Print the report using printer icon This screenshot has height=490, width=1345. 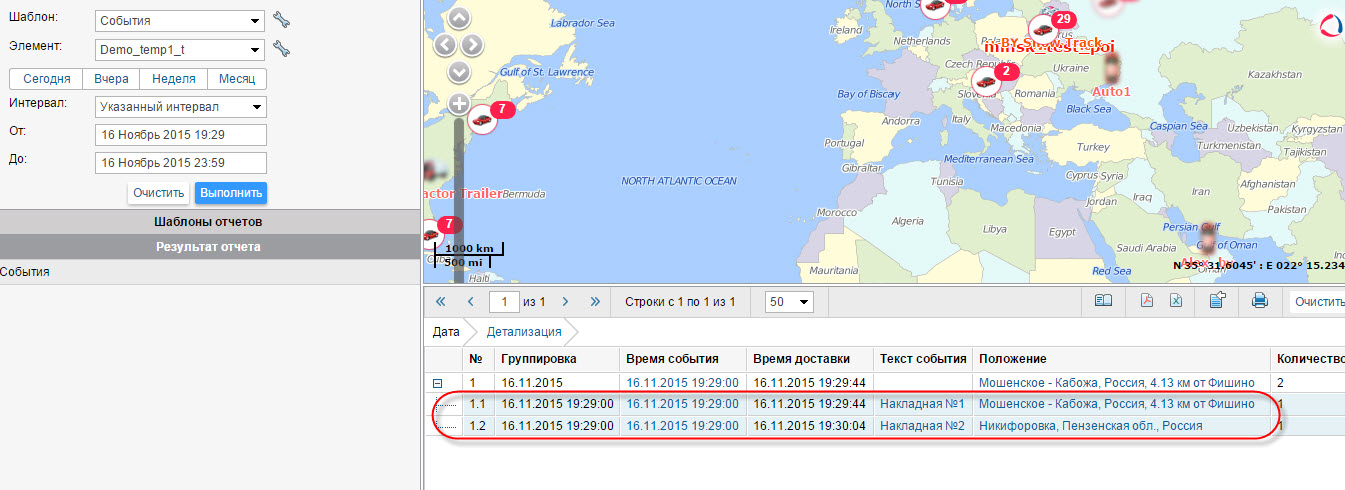[x=1260, y=301]
